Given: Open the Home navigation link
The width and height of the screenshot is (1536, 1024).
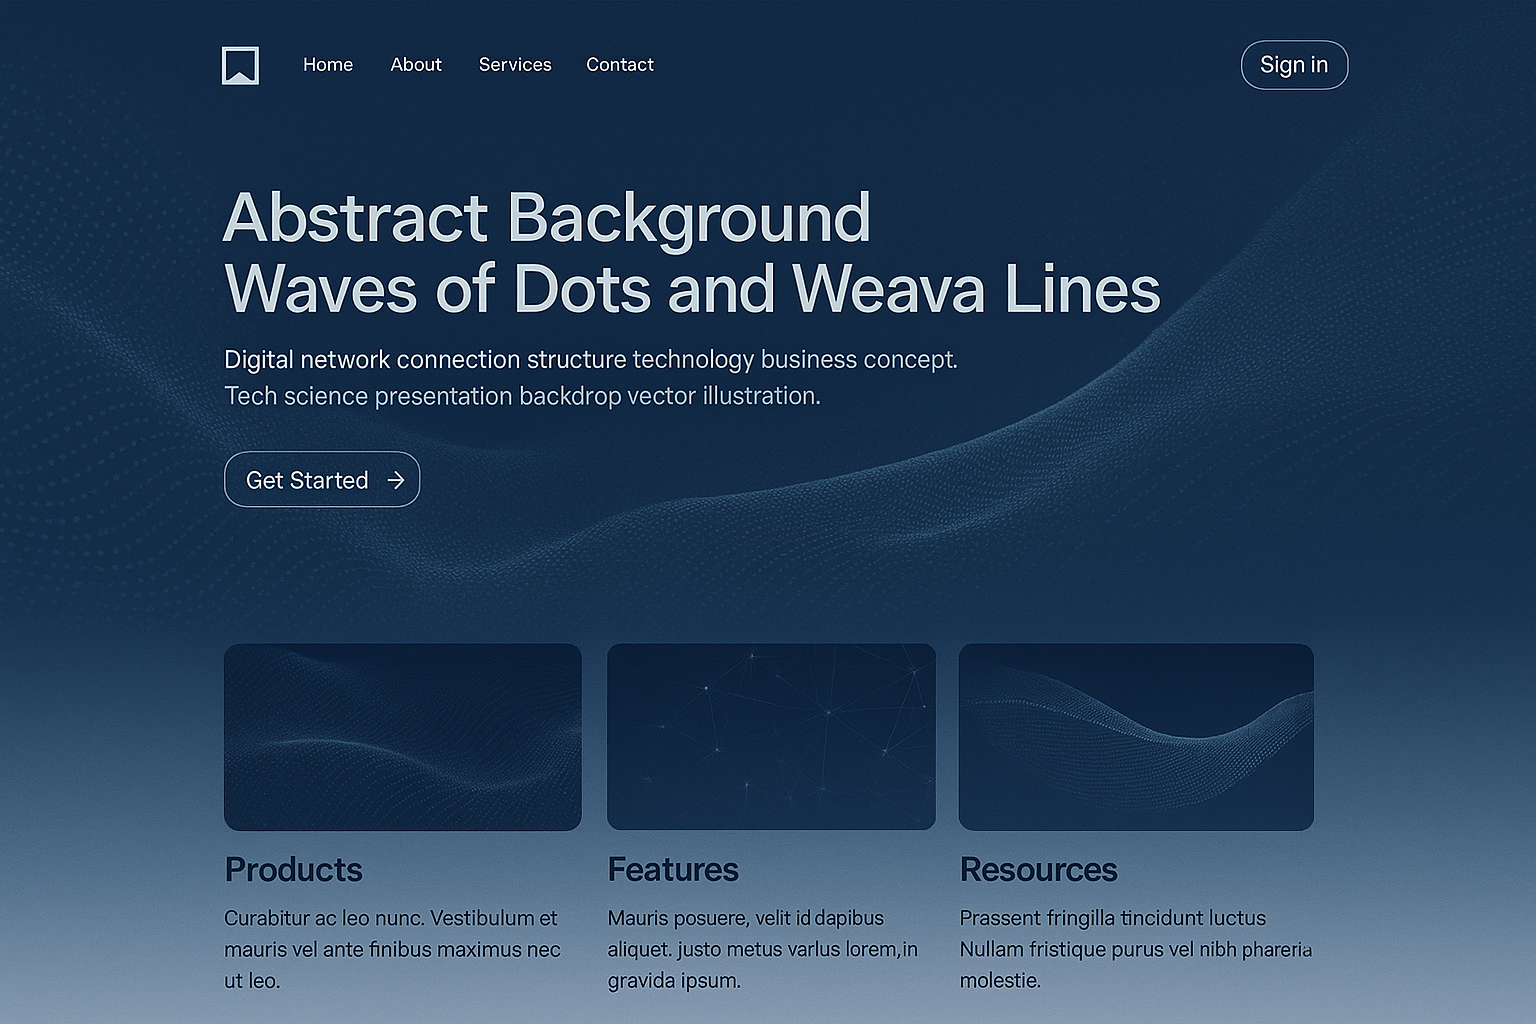Looking at the screenshot, I should tap(328, 65).
